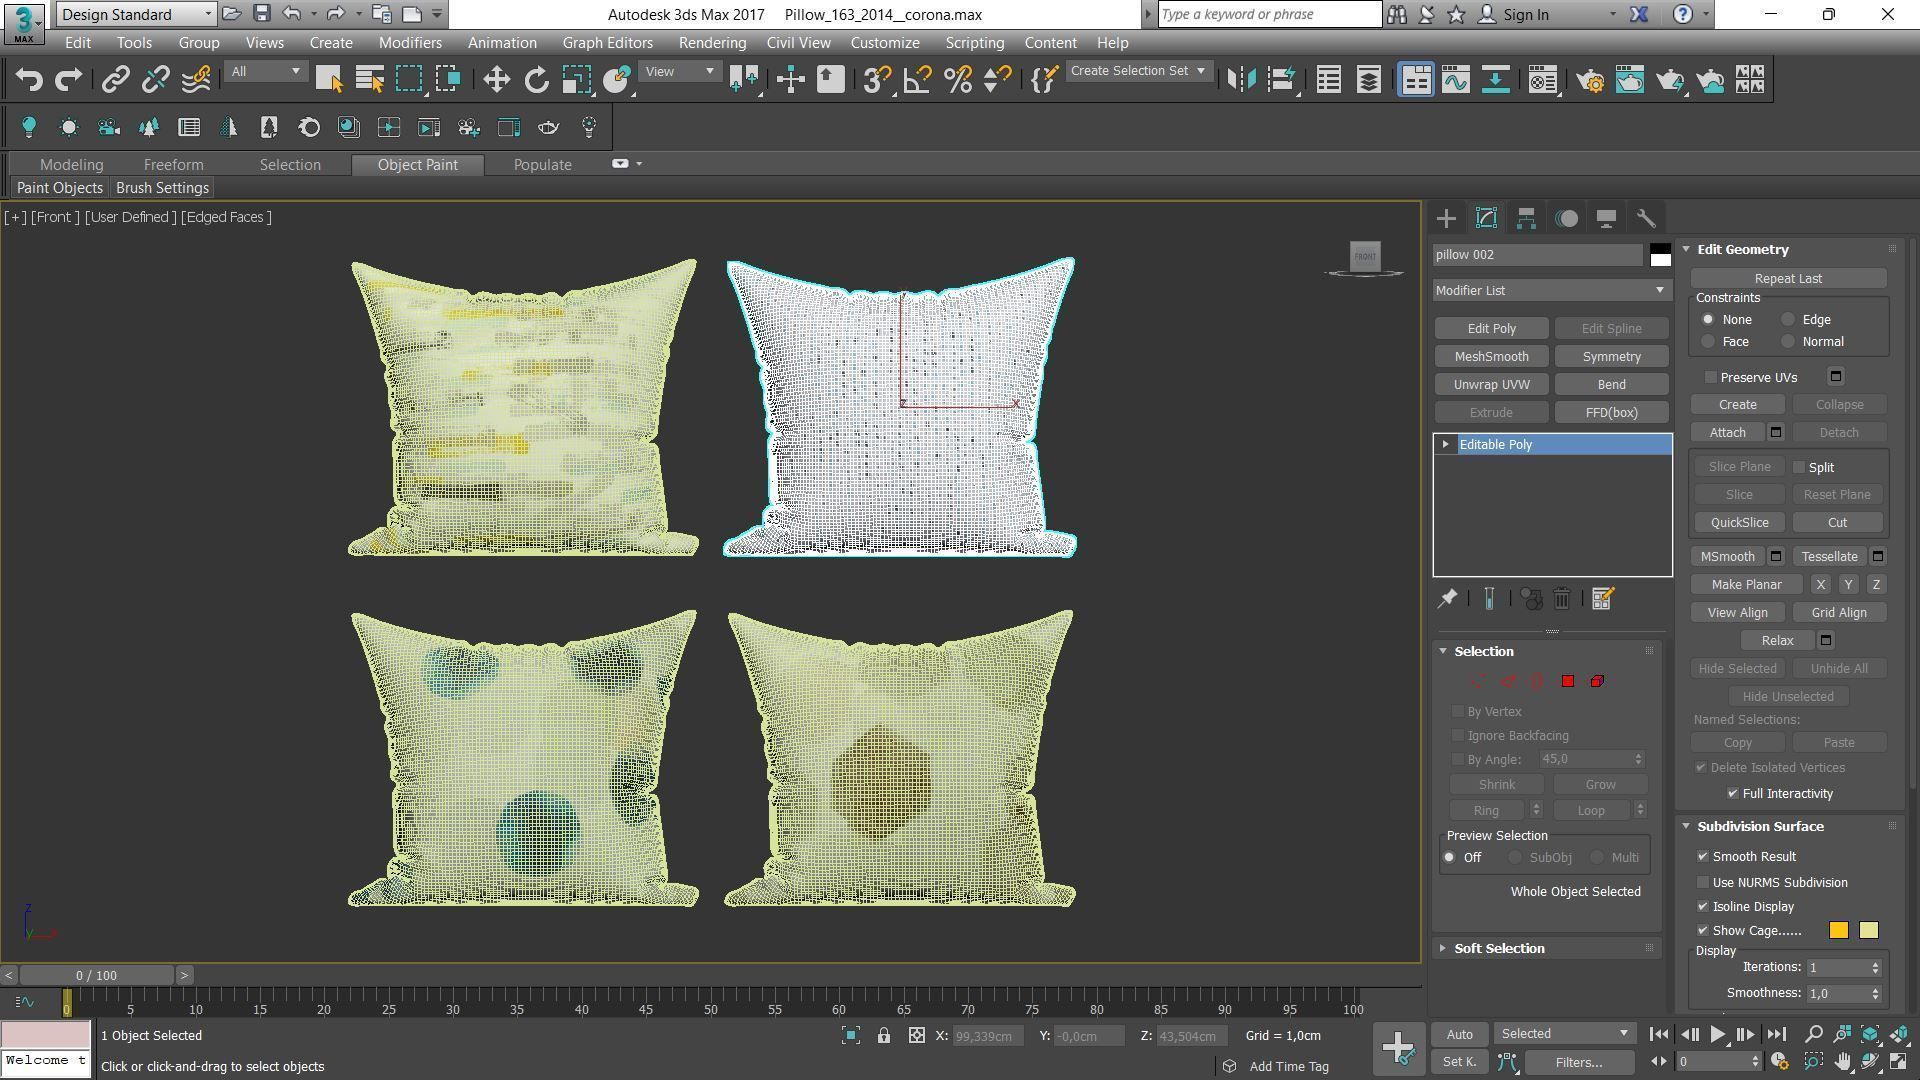1920x1080 pixels.
Task: Open the Scripting menu
Action: point(974,43)
